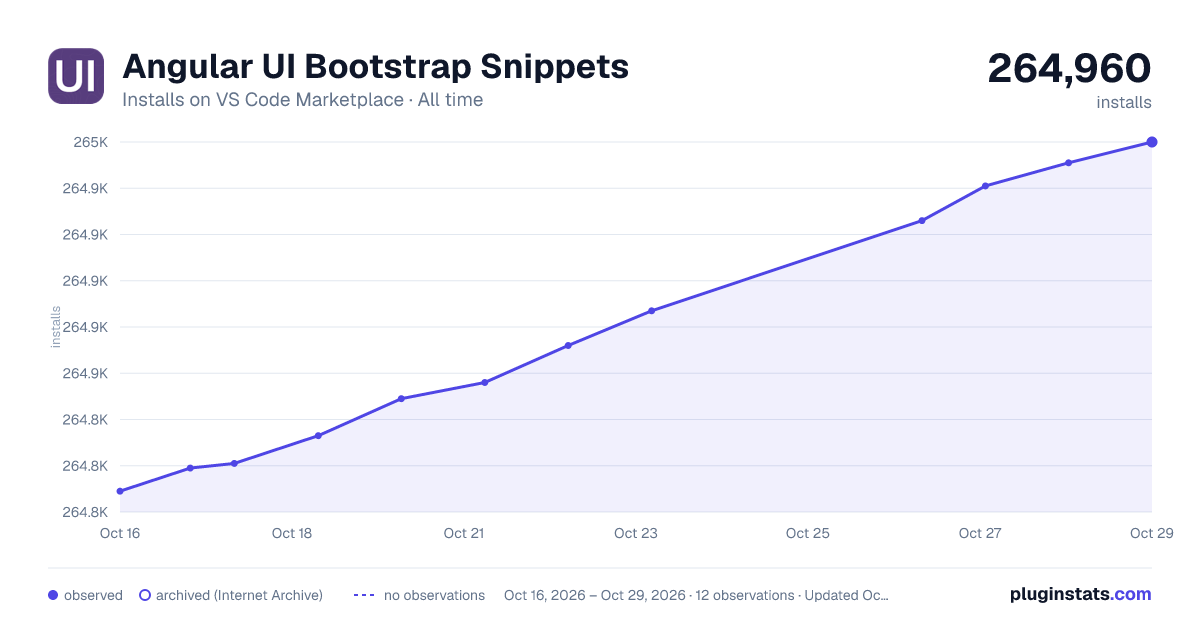Click the data point just before Oct 27
The image size is (1200, 630).
pos(922,221)
